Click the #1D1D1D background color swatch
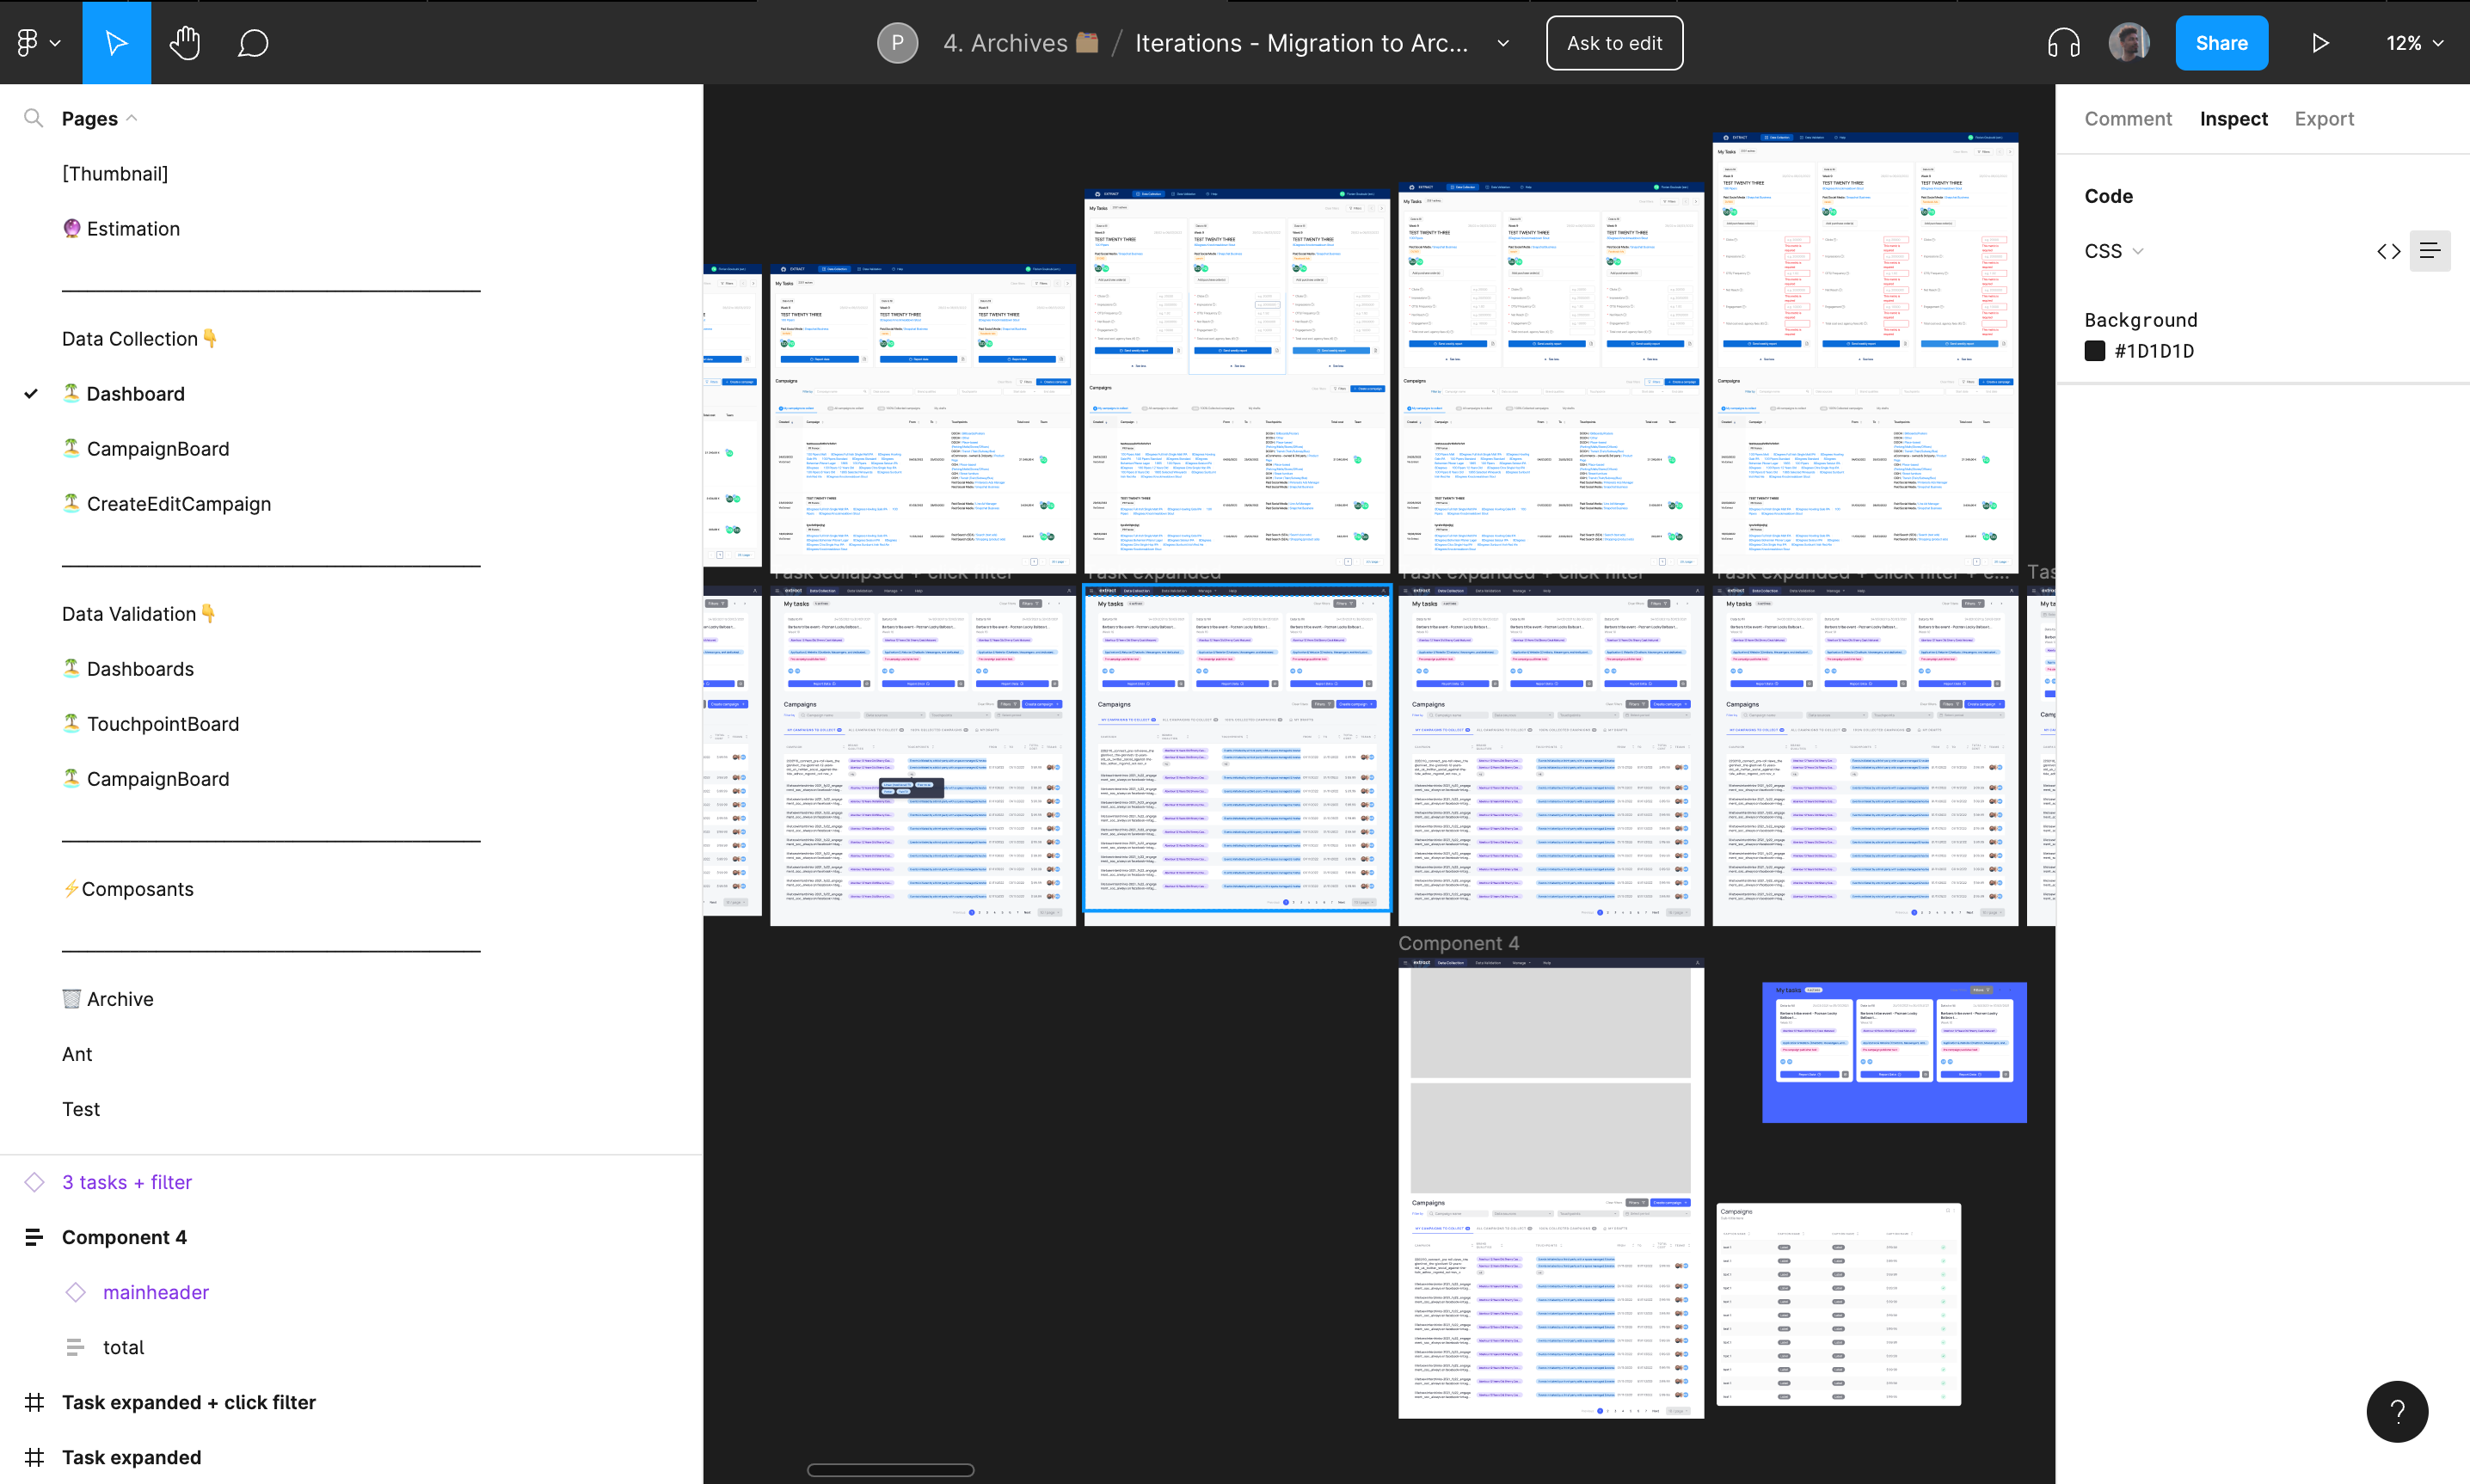2470x1484 pixels. [x=2094, y=351]
